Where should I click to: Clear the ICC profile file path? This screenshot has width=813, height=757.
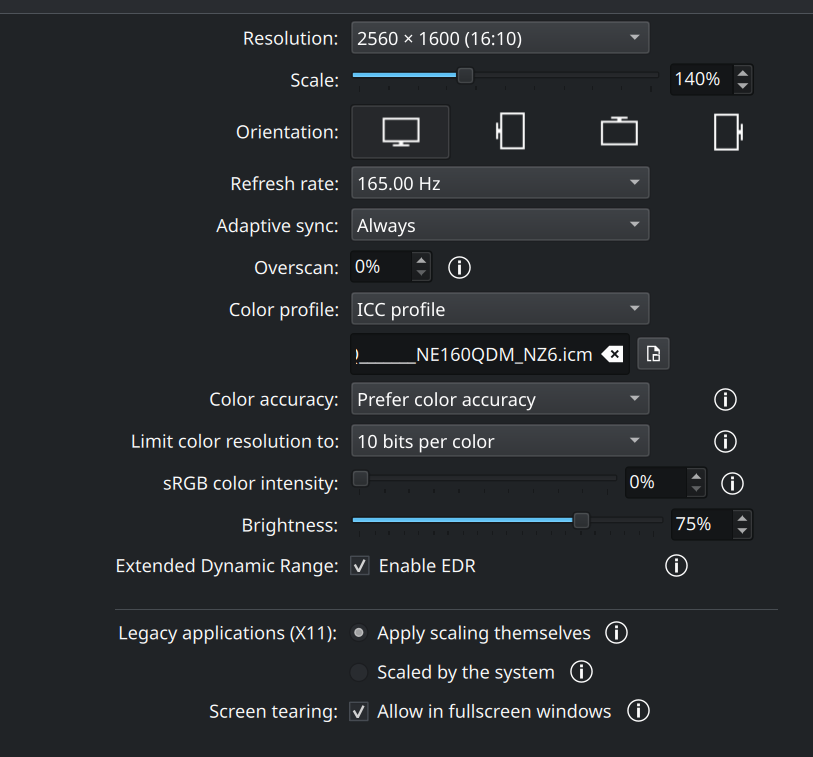613,354
